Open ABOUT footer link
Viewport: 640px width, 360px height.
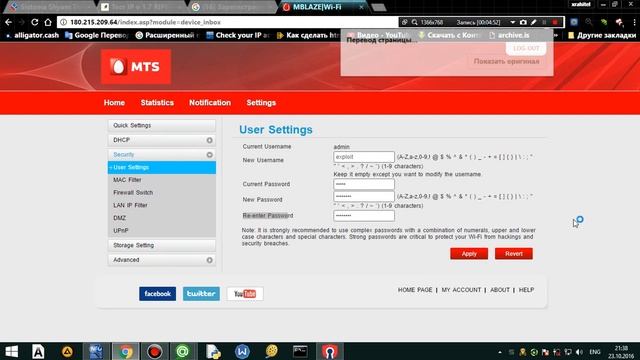click(x=500, y=290)
